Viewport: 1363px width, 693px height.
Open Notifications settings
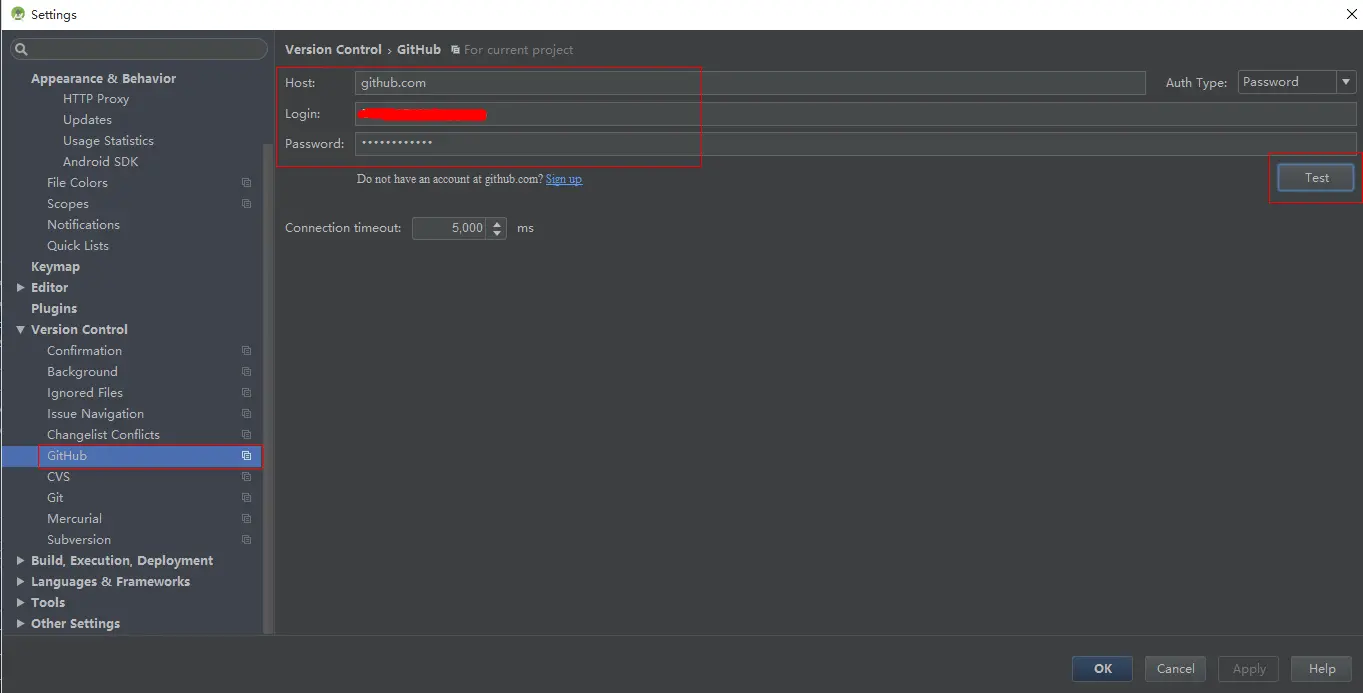[83, 225]
